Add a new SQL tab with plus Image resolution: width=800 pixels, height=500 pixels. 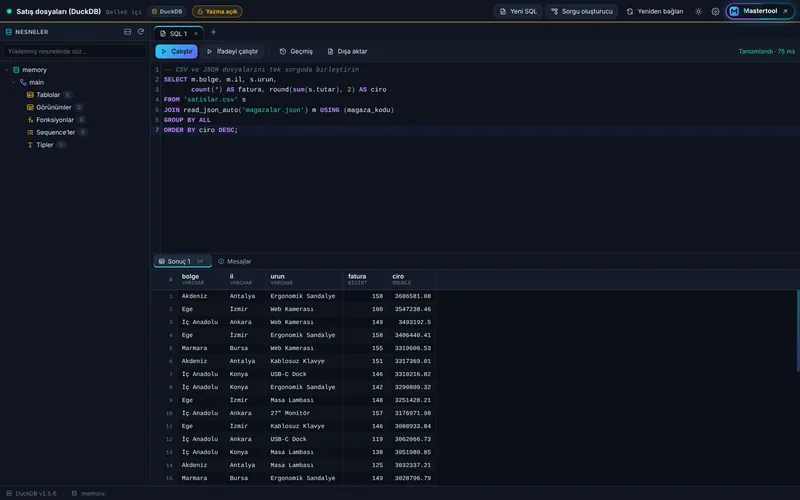click(x=213, y=32)
